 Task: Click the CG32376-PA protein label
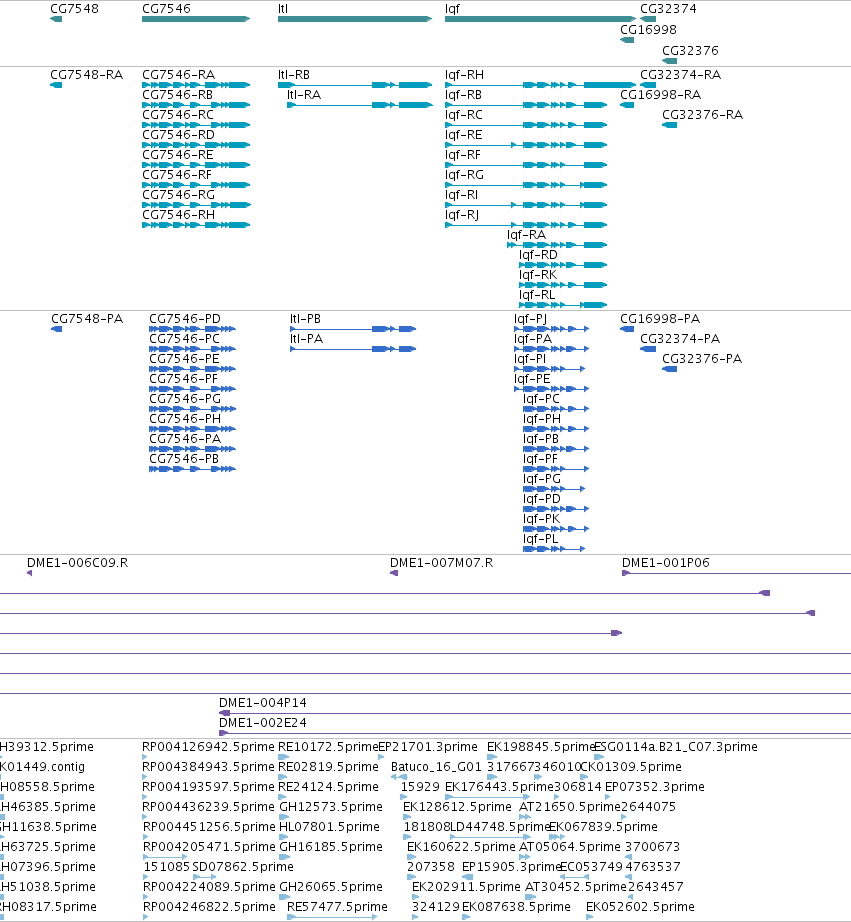click(x=702, y=359)
